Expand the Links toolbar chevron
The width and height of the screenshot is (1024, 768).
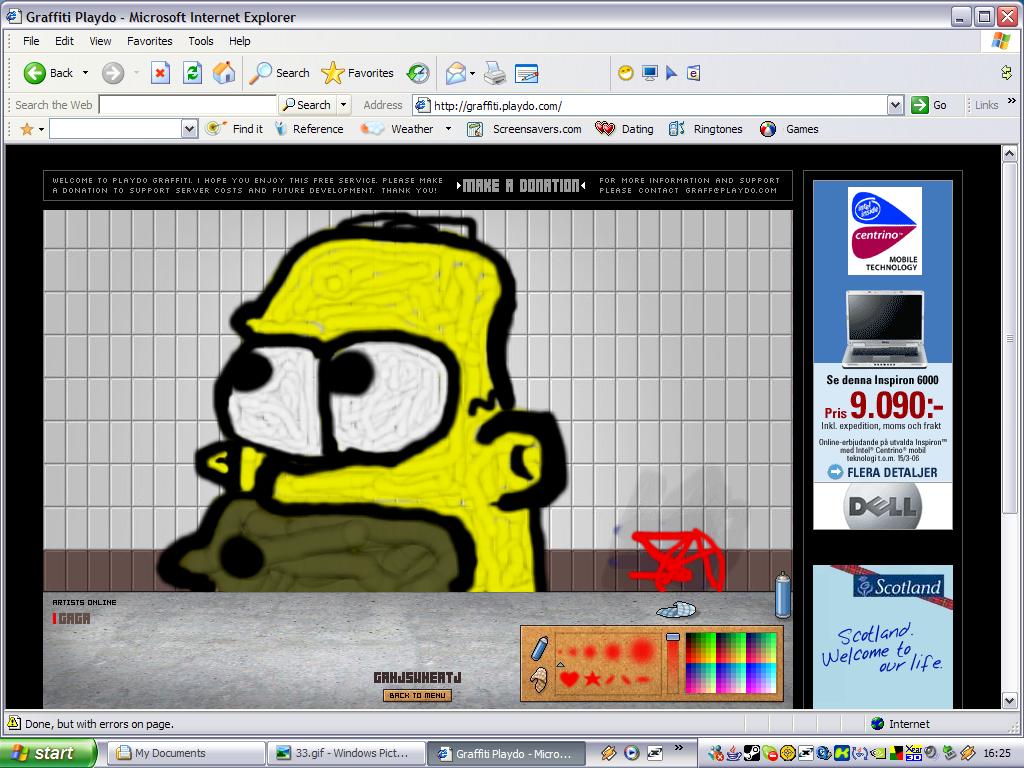coord(1012,101)
